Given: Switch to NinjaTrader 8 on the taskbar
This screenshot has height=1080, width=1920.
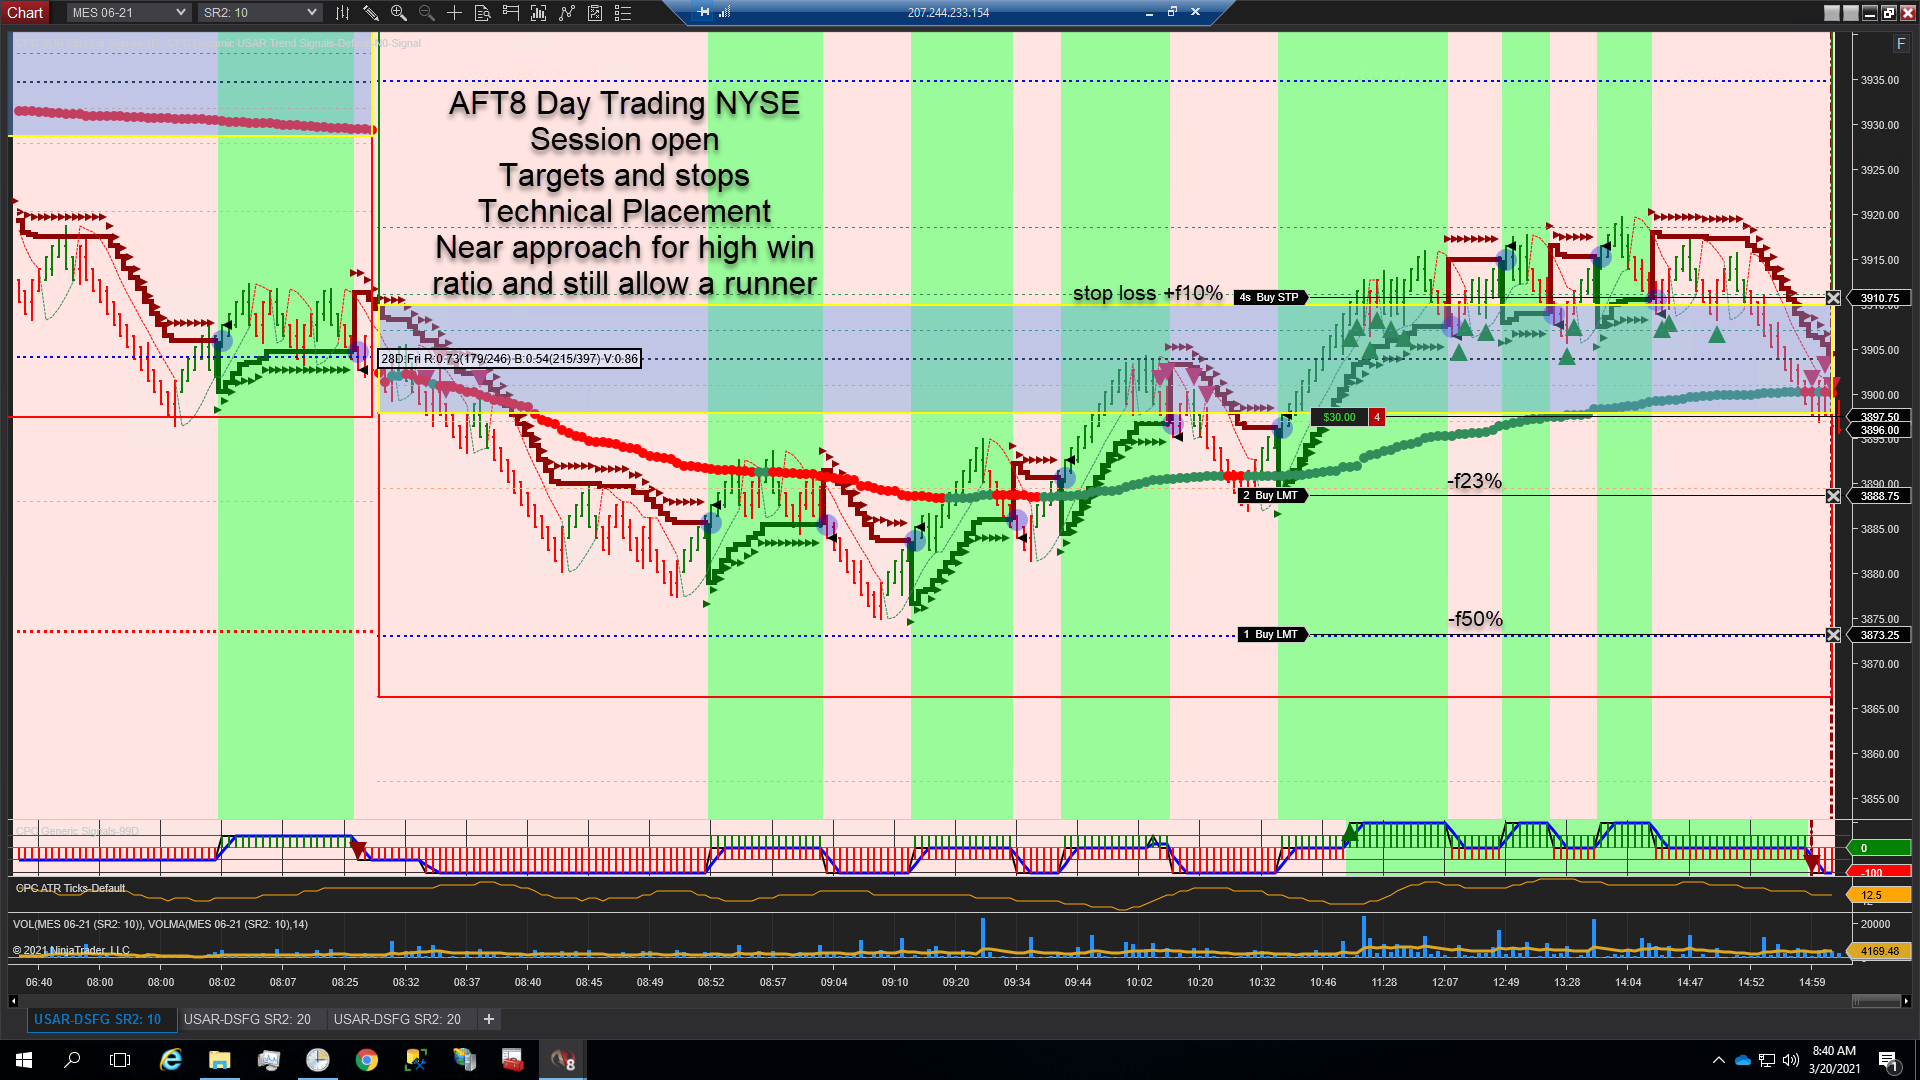Looking at the screenshot, I should pos(563,1060).
